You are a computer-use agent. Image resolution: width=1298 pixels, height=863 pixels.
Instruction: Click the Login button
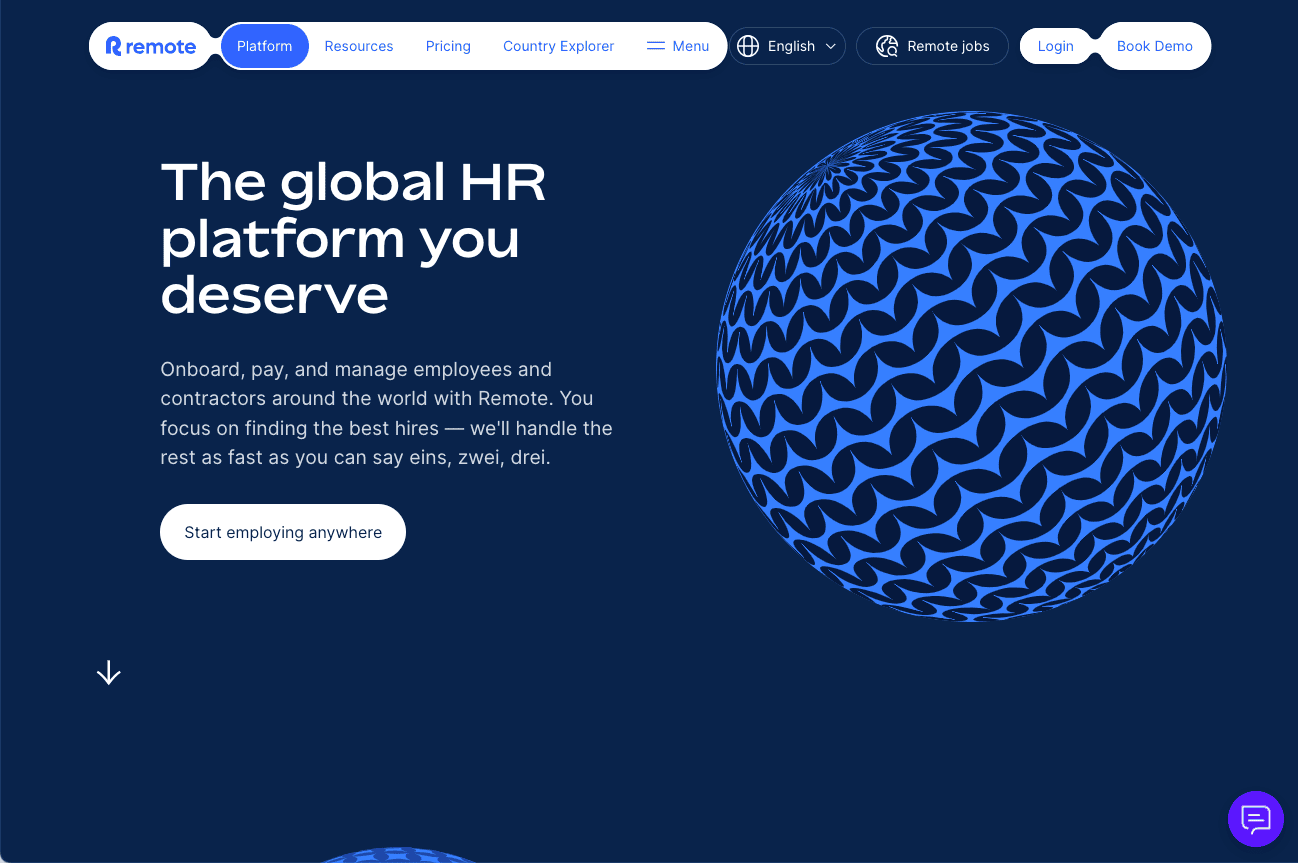[1055, 46]
